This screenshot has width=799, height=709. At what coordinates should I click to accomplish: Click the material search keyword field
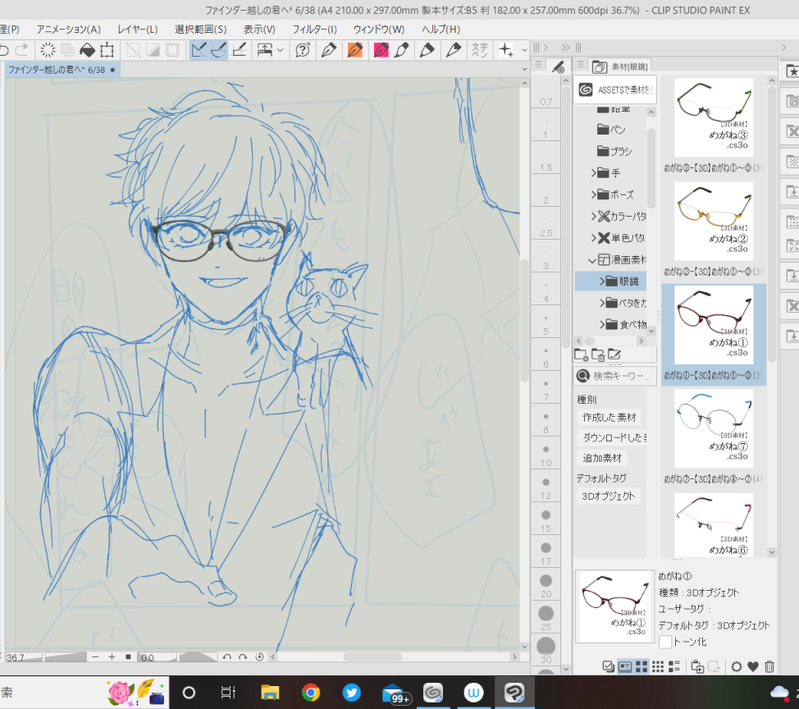pos(616,376)
